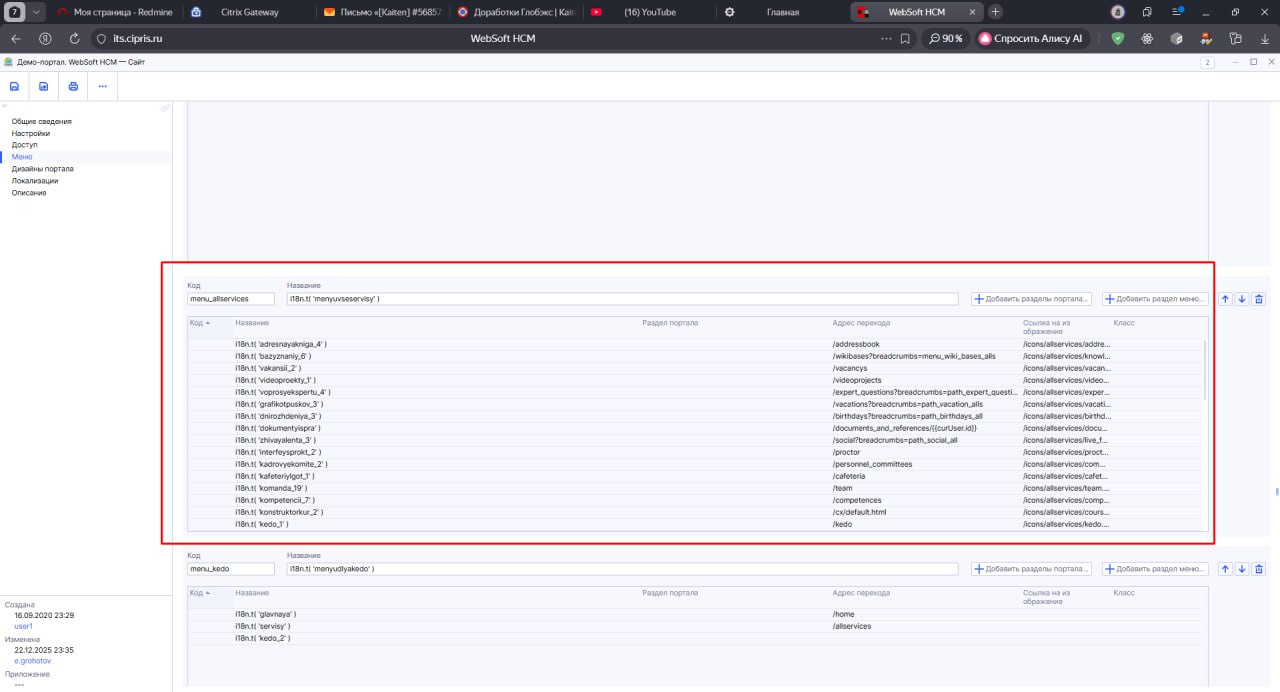
Task: Click the Save icon in the toolbar
Action: click(14, 87)
